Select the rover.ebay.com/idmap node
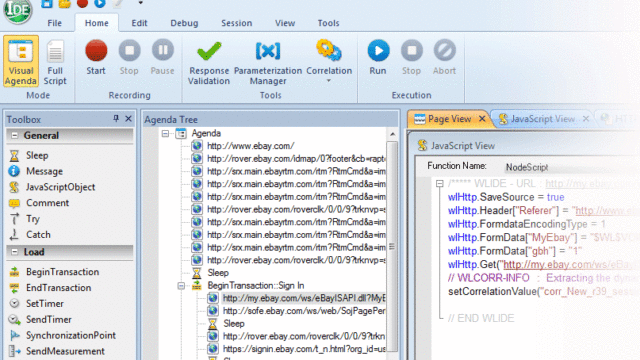 point(296,159)
